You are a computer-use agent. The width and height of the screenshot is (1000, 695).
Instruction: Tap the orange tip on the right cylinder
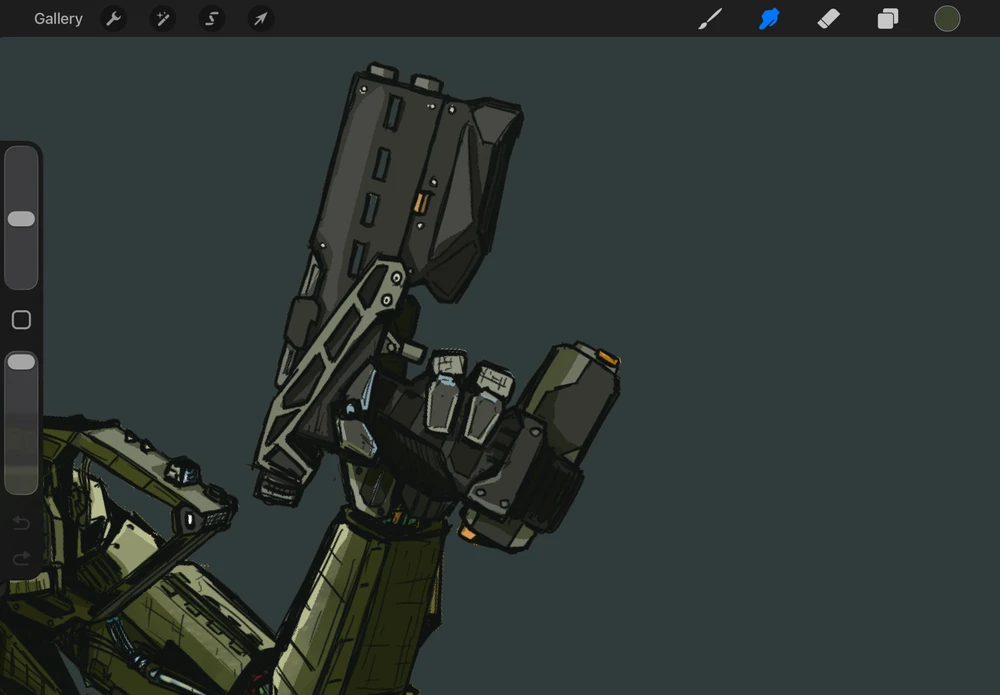609,356
